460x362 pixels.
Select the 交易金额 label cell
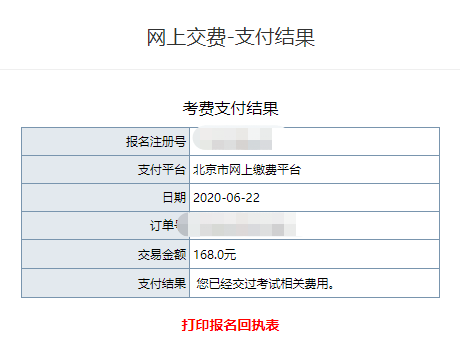[x=105, y=254]
